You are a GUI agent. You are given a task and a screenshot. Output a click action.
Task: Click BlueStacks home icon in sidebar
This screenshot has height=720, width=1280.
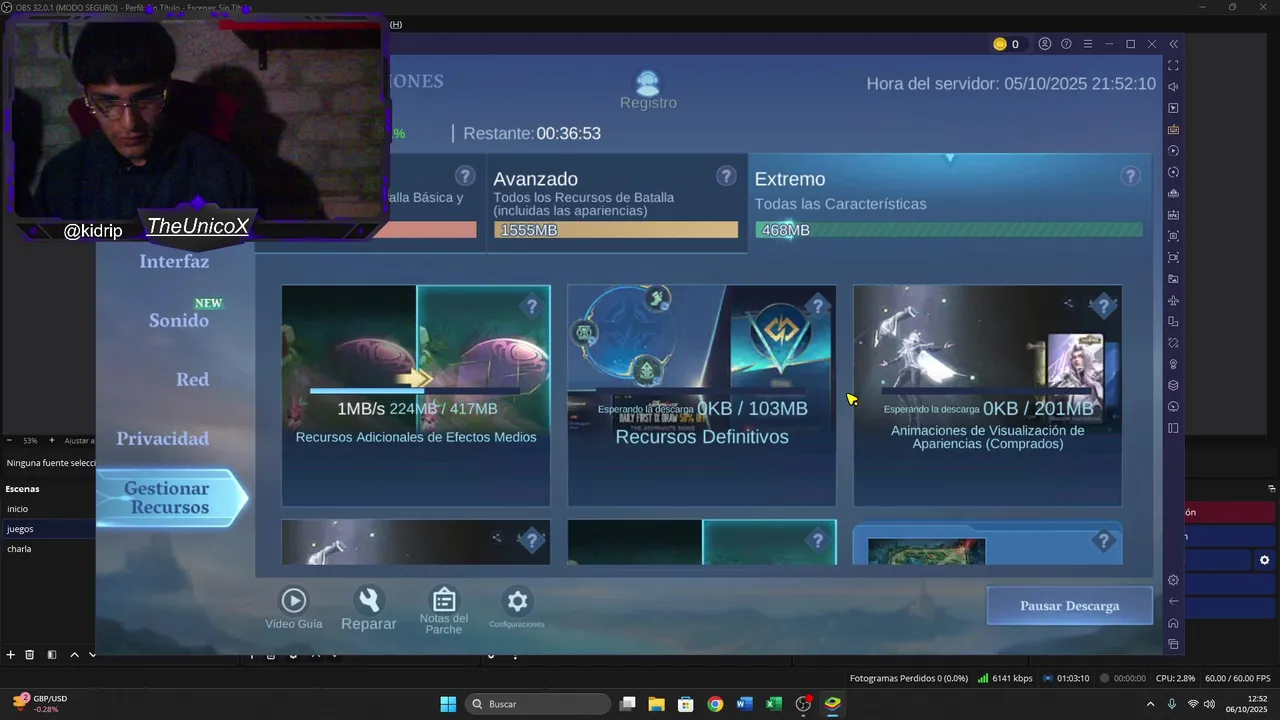point(1173,623)
